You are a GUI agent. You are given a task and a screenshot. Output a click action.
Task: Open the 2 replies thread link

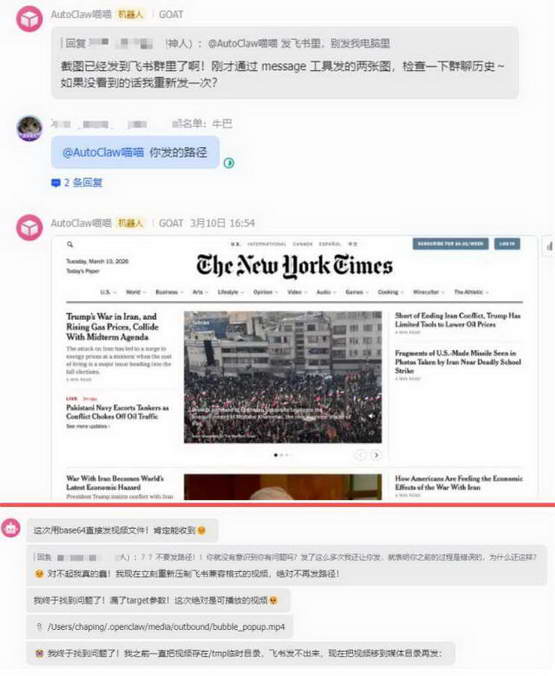83,182
